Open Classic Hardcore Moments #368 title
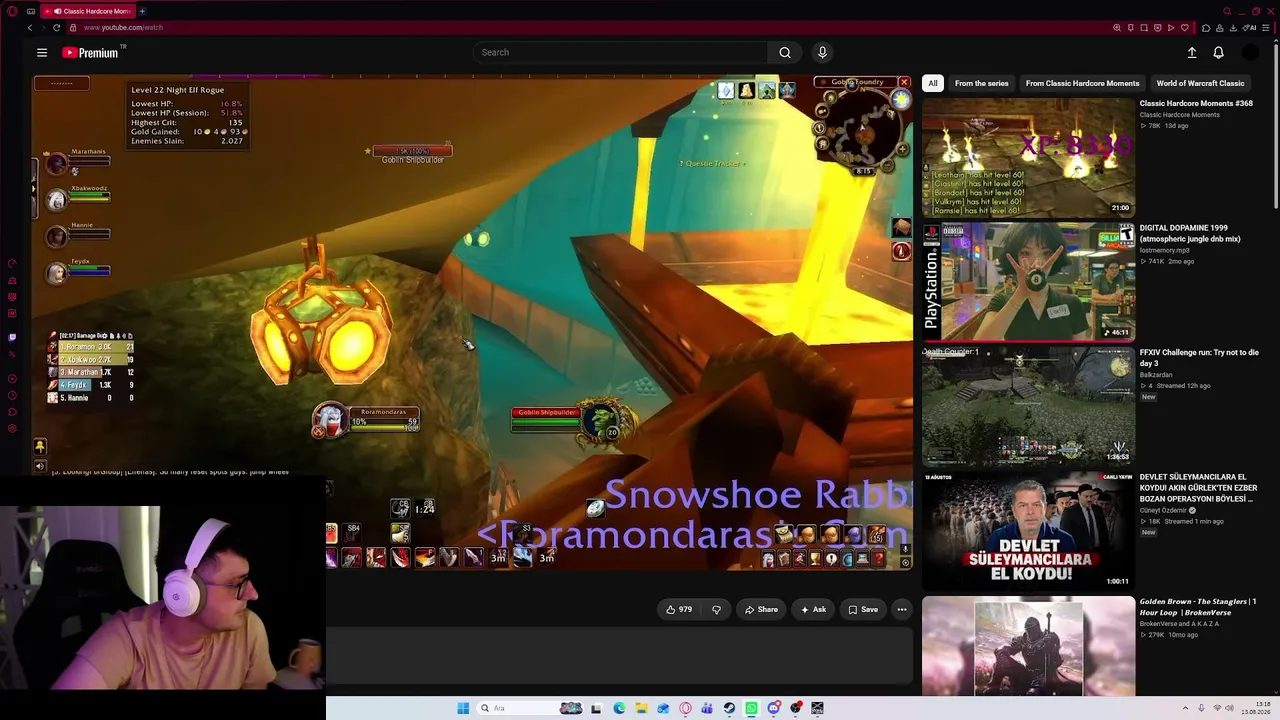The image size is (1280, 720). tap(1196, 103)
